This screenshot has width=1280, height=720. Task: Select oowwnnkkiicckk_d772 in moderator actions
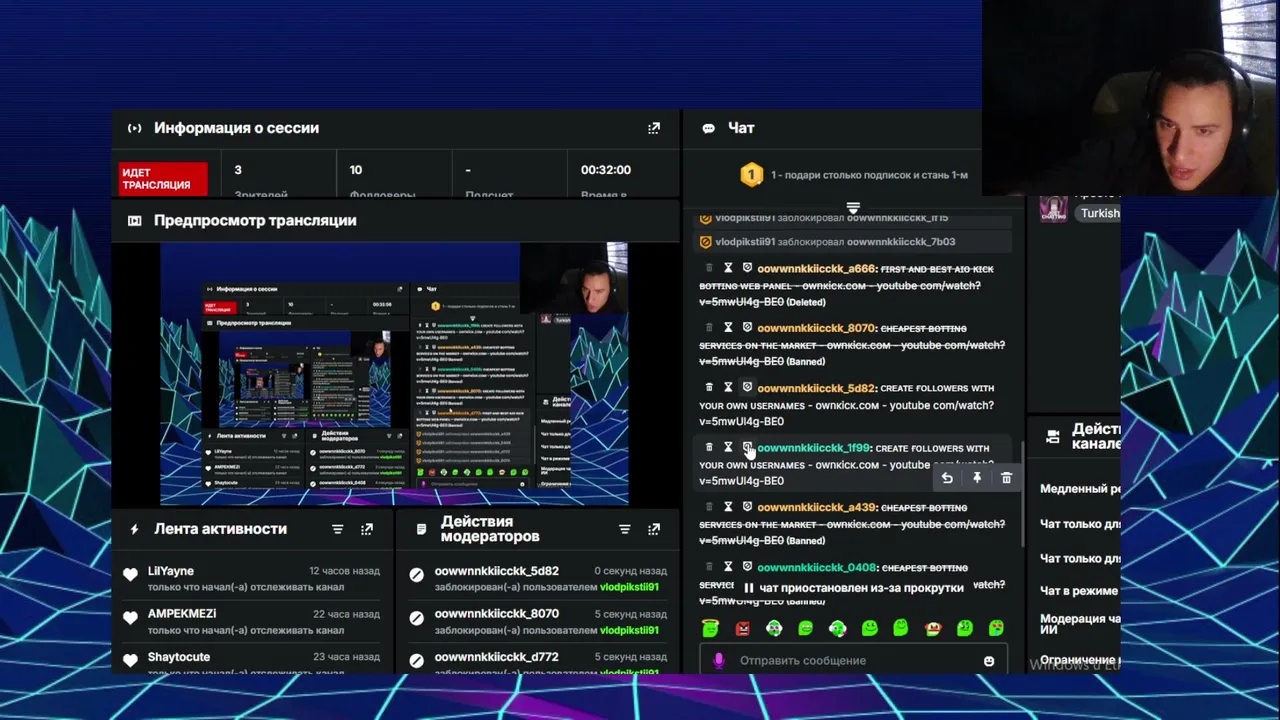tap(496, 657)
